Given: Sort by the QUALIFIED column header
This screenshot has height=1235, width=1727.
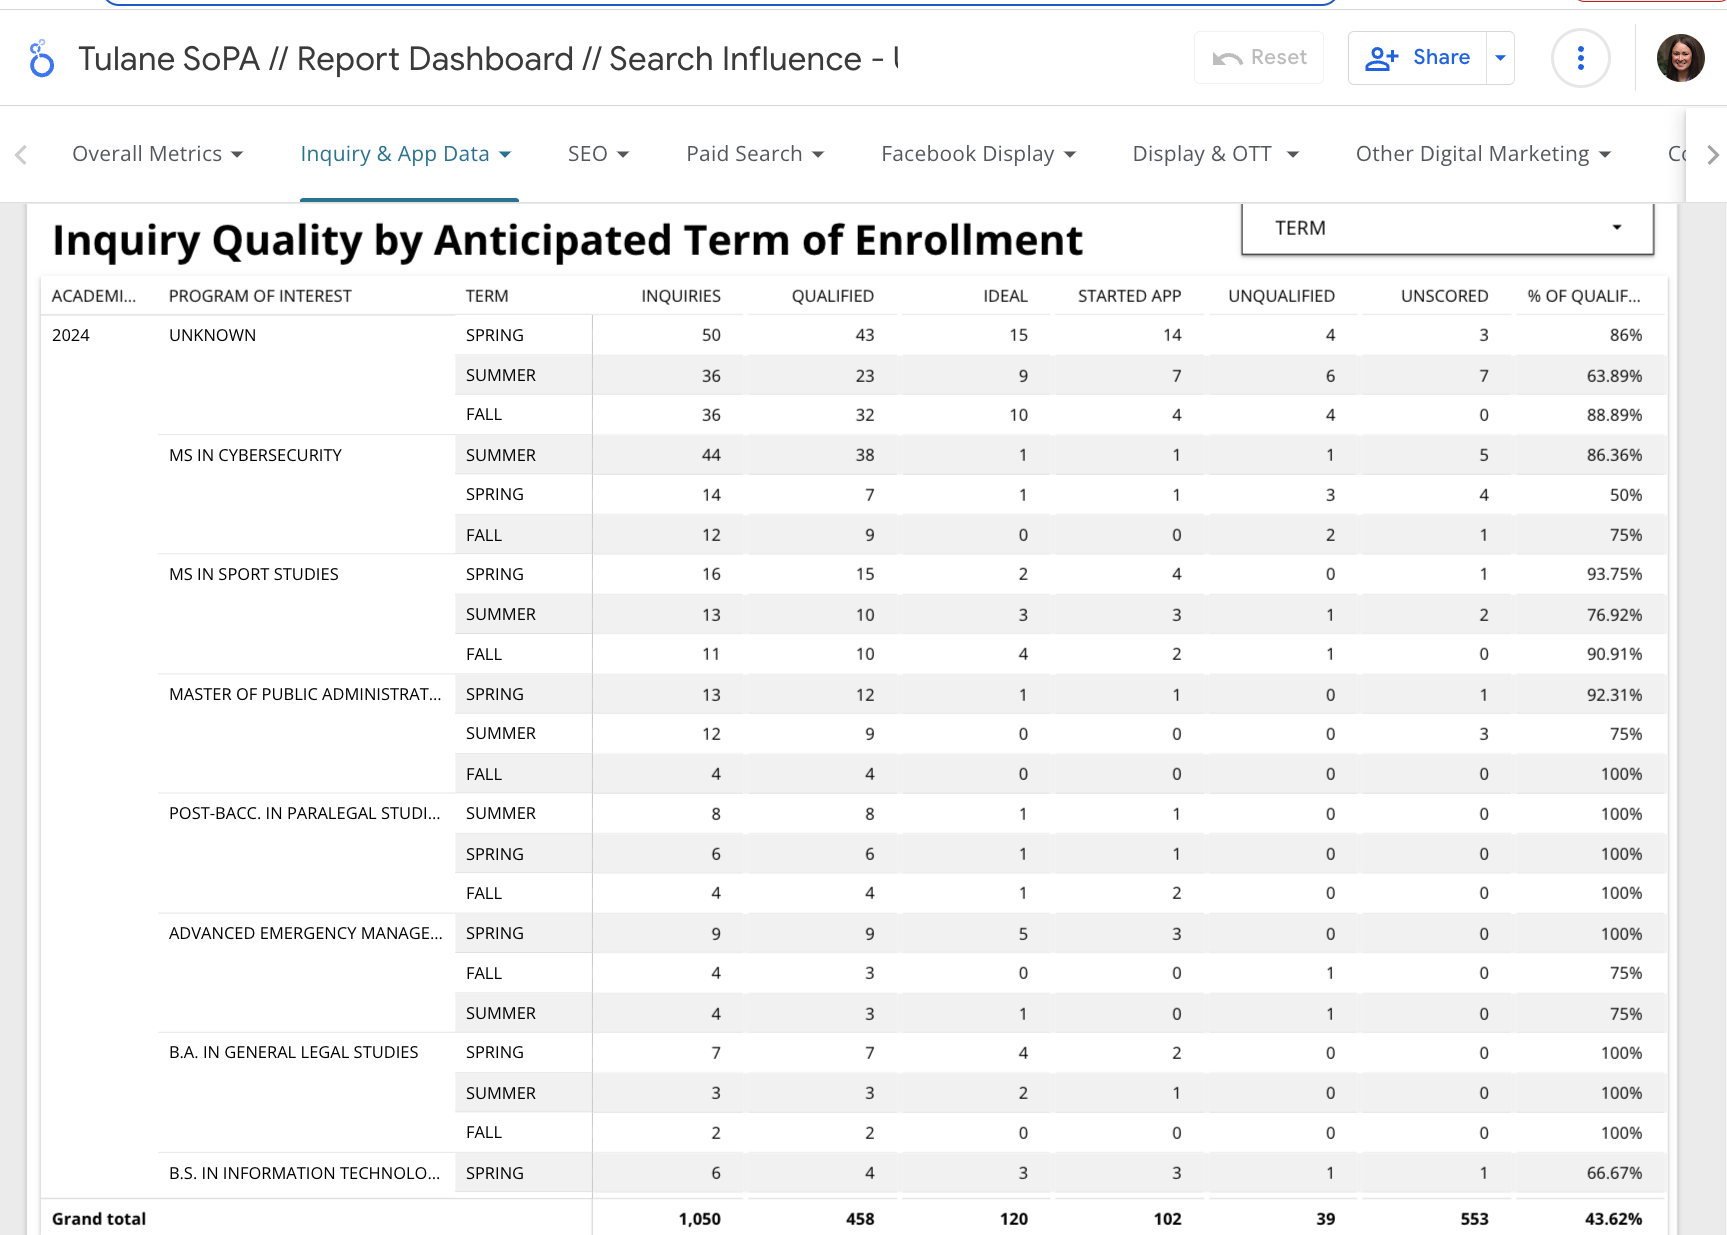Looking at the screenshot, I should [833, 296].
